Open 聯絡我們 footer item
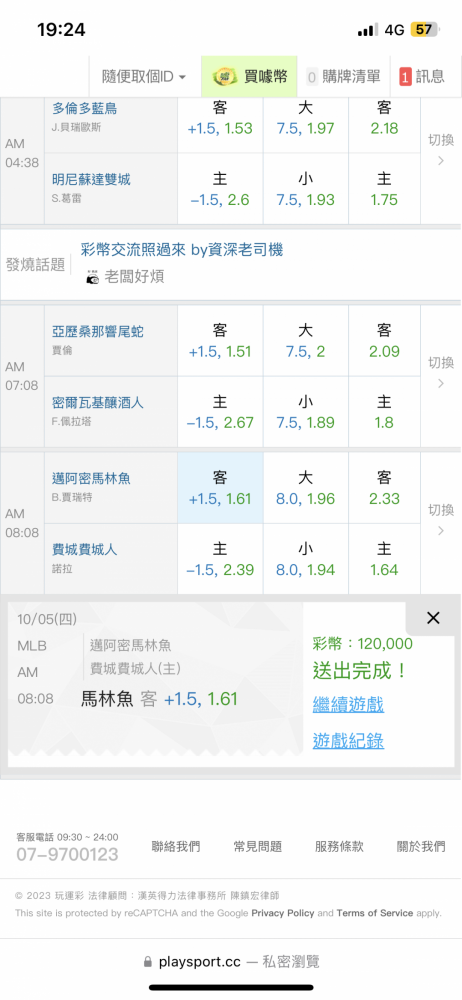Screen dimensions: 462x1000 (x=176, y=847)
